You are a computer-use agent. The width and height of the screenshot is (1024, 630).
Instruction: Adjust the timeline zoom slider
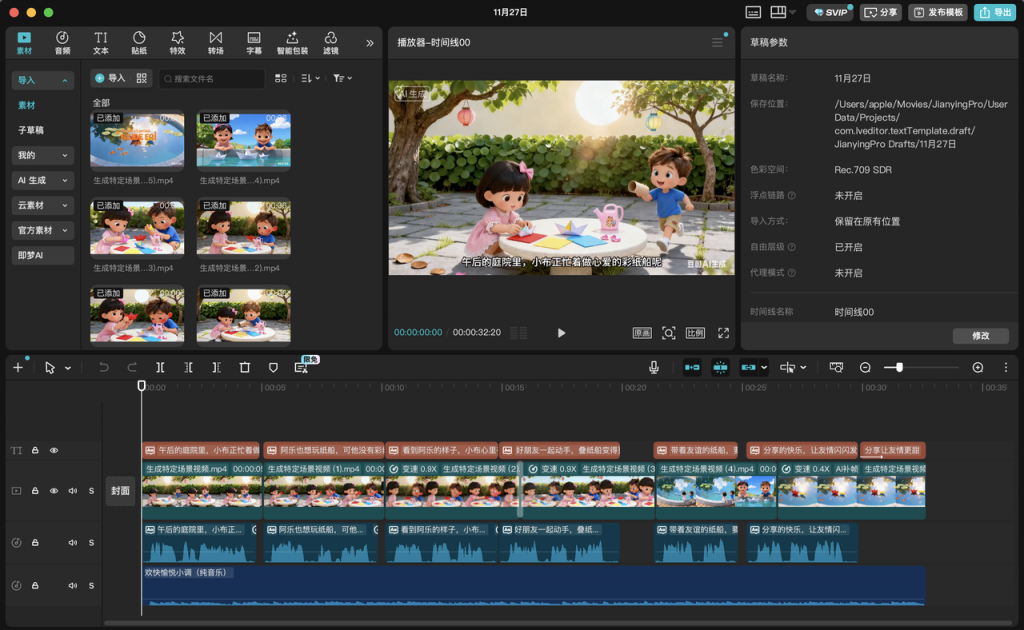(899, 368)
